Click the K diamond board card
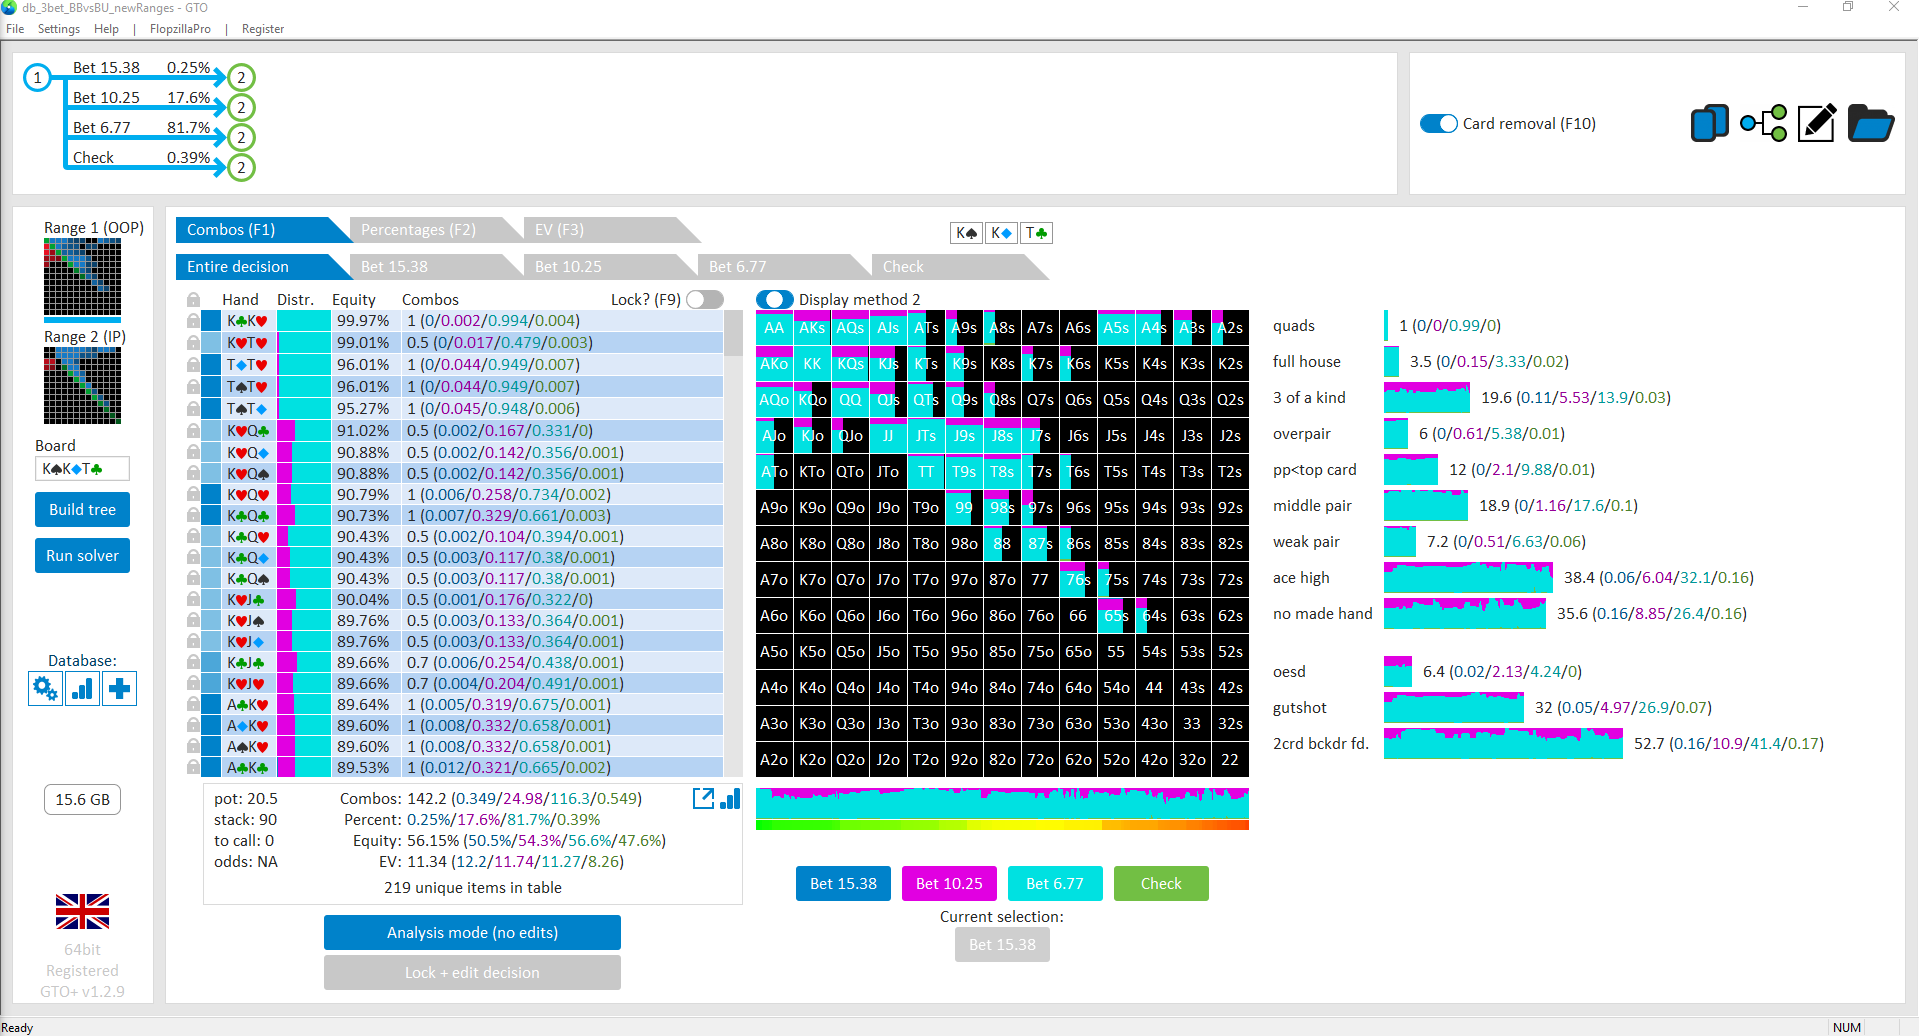 (x=1001, y=233)
